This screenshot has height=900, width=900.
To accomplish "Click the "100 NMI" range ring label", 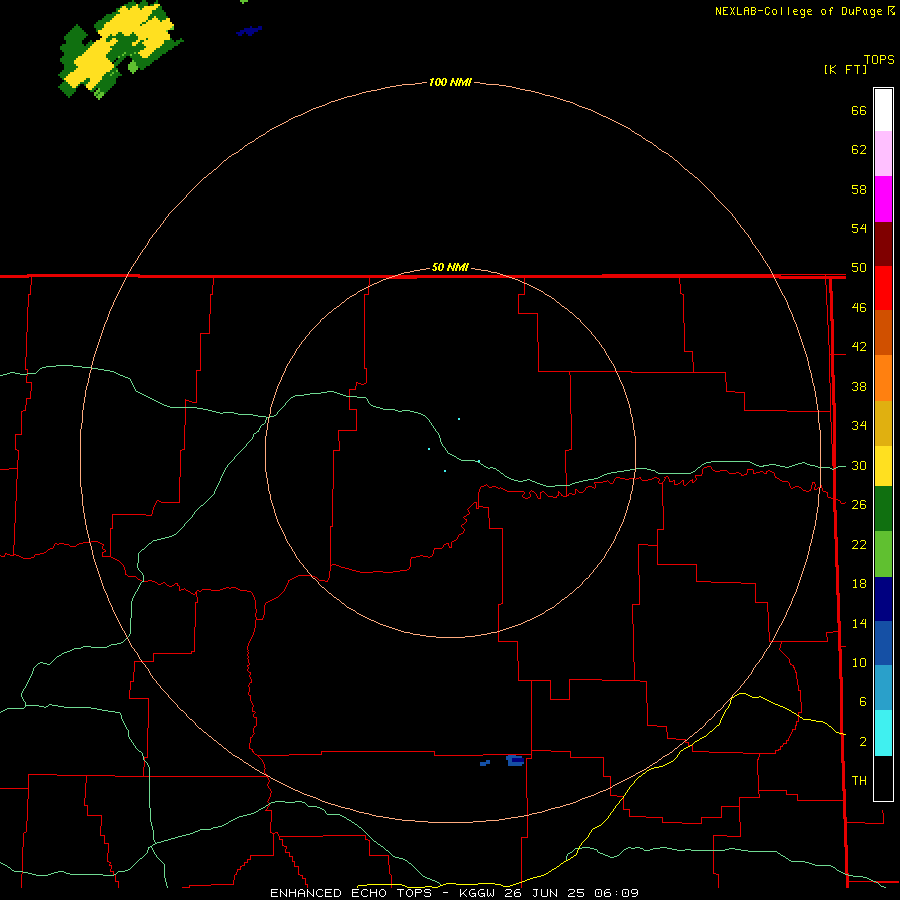I will coord(450,82).
